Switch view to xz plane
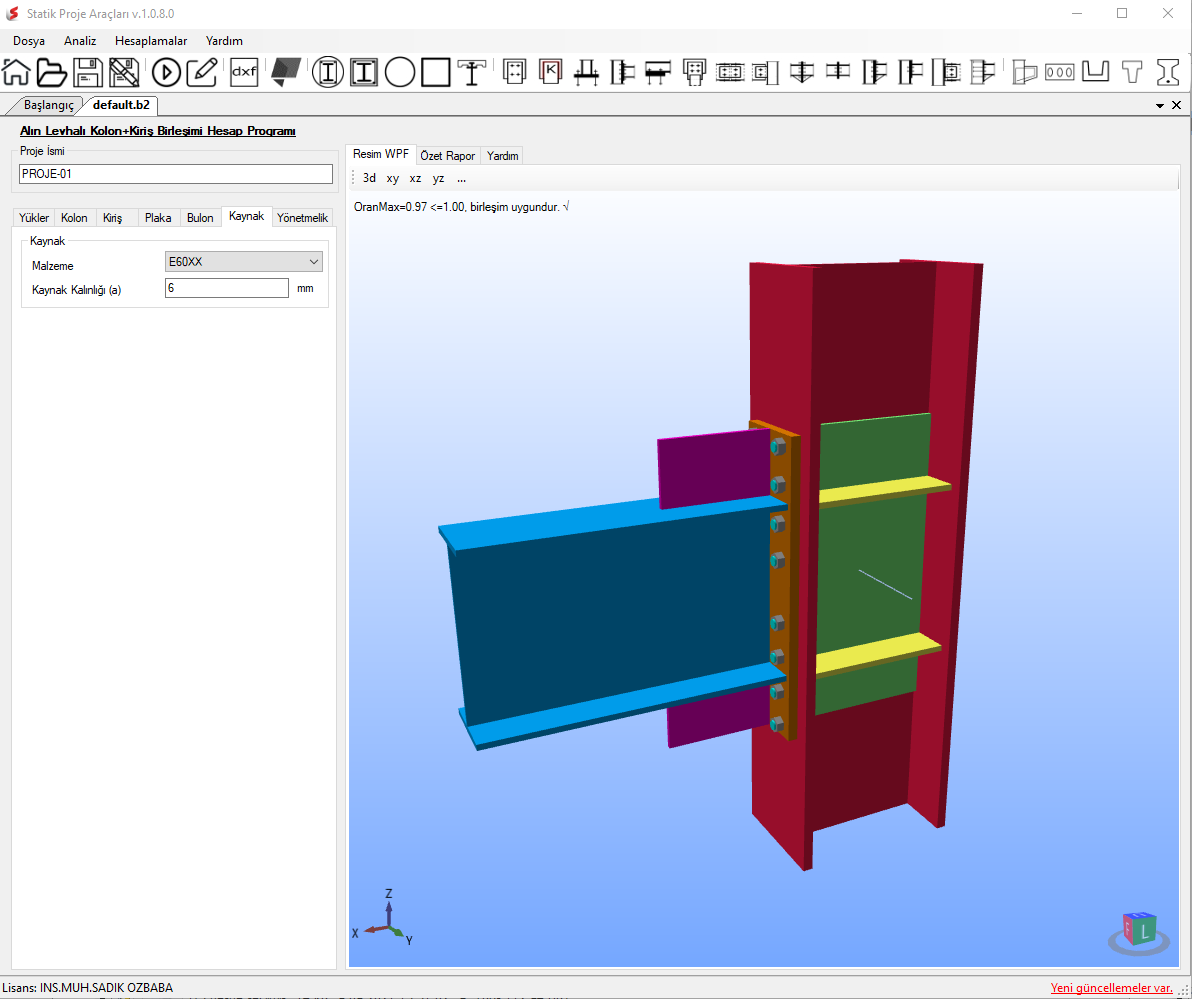The width and height of the screenshot is (1192, 999). [x=415, y=179]
